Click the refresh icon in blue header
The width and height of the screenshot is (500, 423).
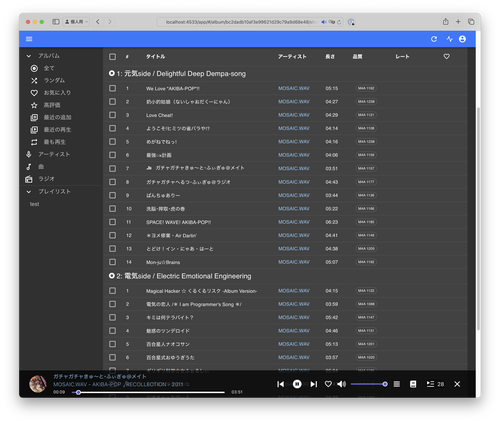pos(434,39)
